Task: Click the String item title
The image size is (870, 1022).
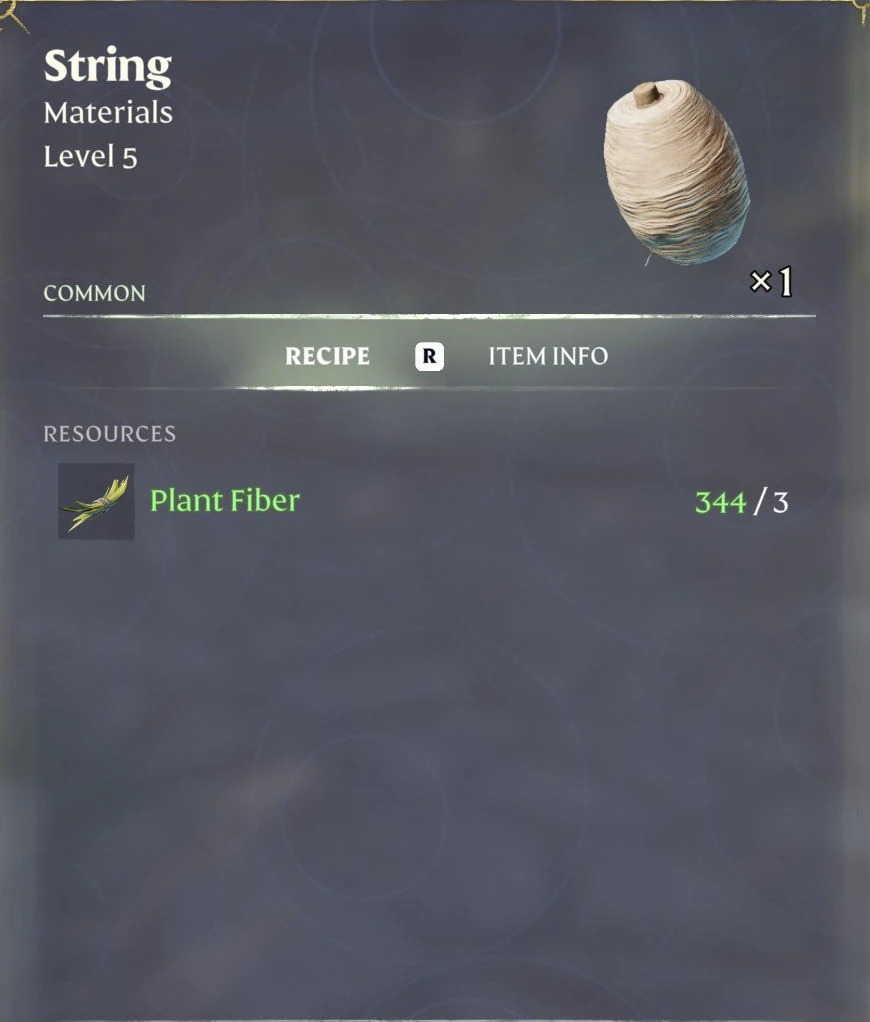Action: coord(108,67)
